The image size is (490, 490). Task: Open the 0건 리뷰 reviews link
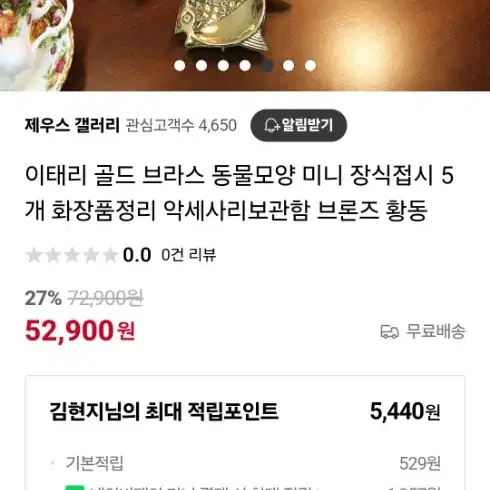pos(189,255)
